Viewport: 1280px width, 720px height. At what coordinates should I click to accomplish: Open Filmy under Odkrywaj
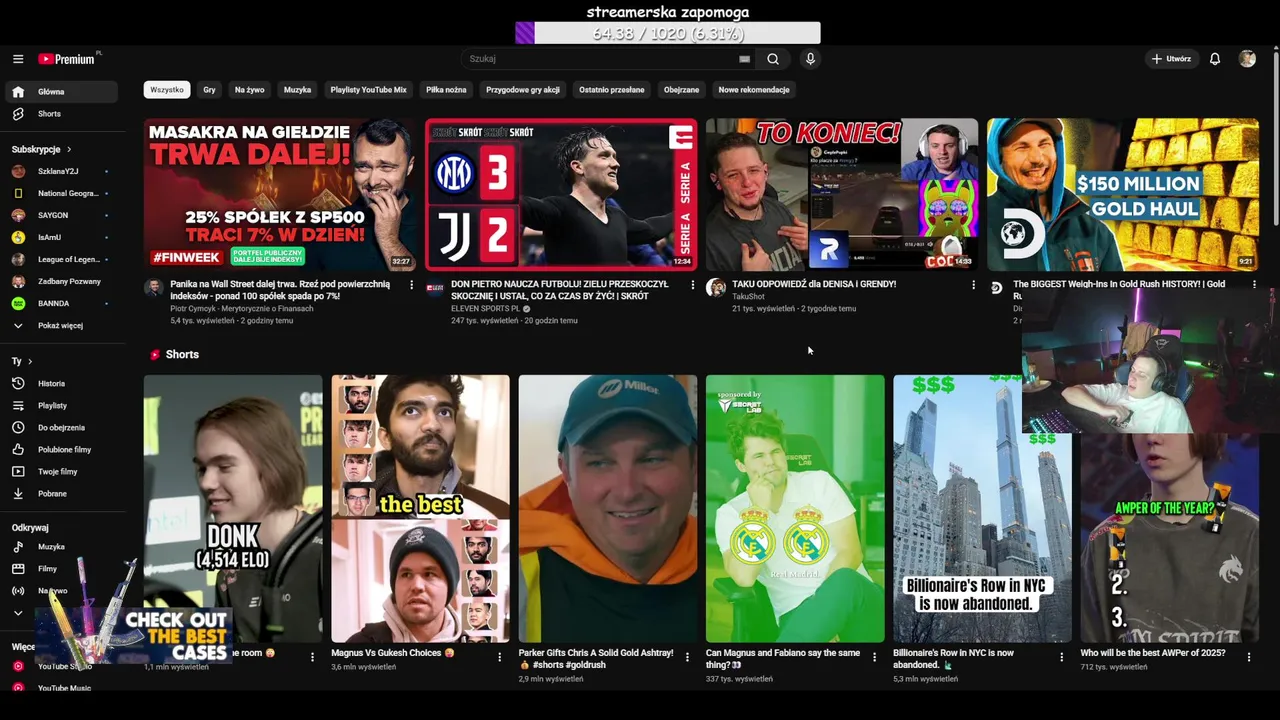(x=60, y=569)
